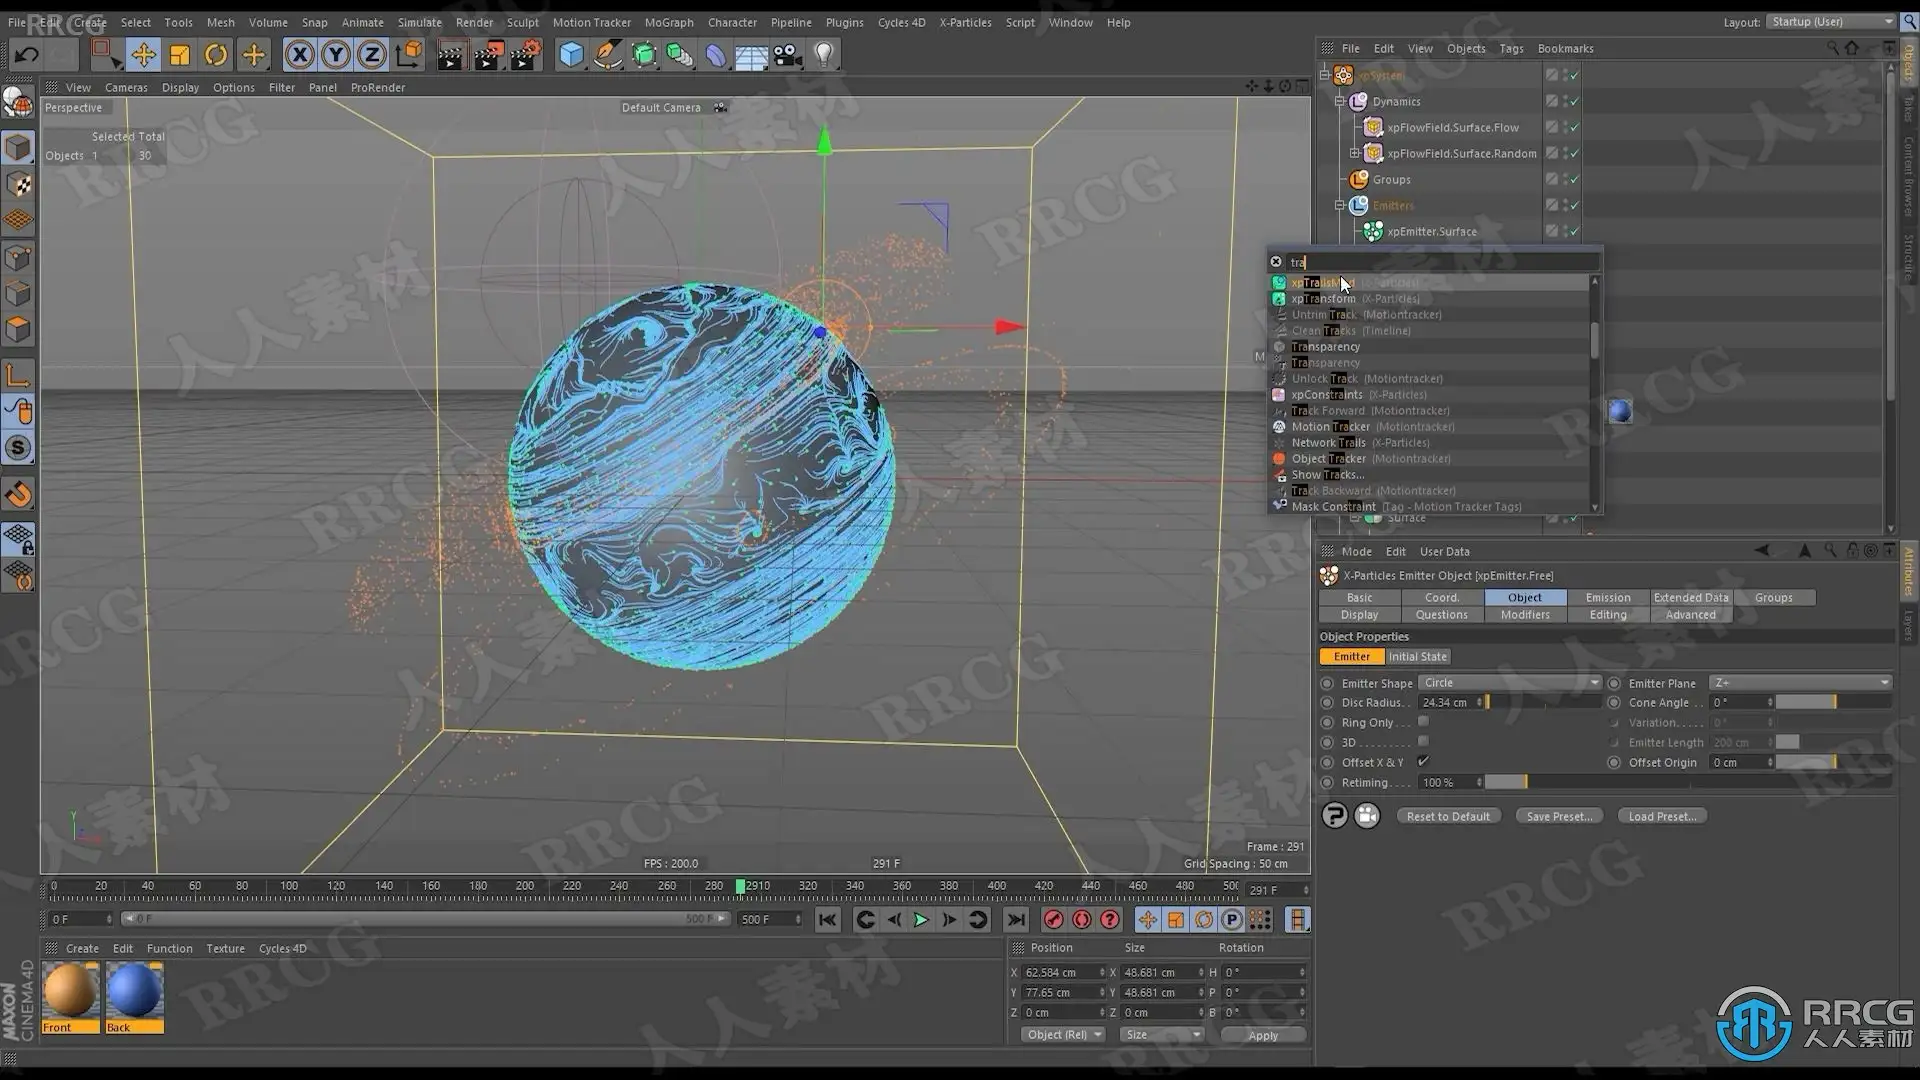Click the Apply button in coordinates
Image resolution: width=1920 pixels, height=1080 pixels.
[1262, 1036]
